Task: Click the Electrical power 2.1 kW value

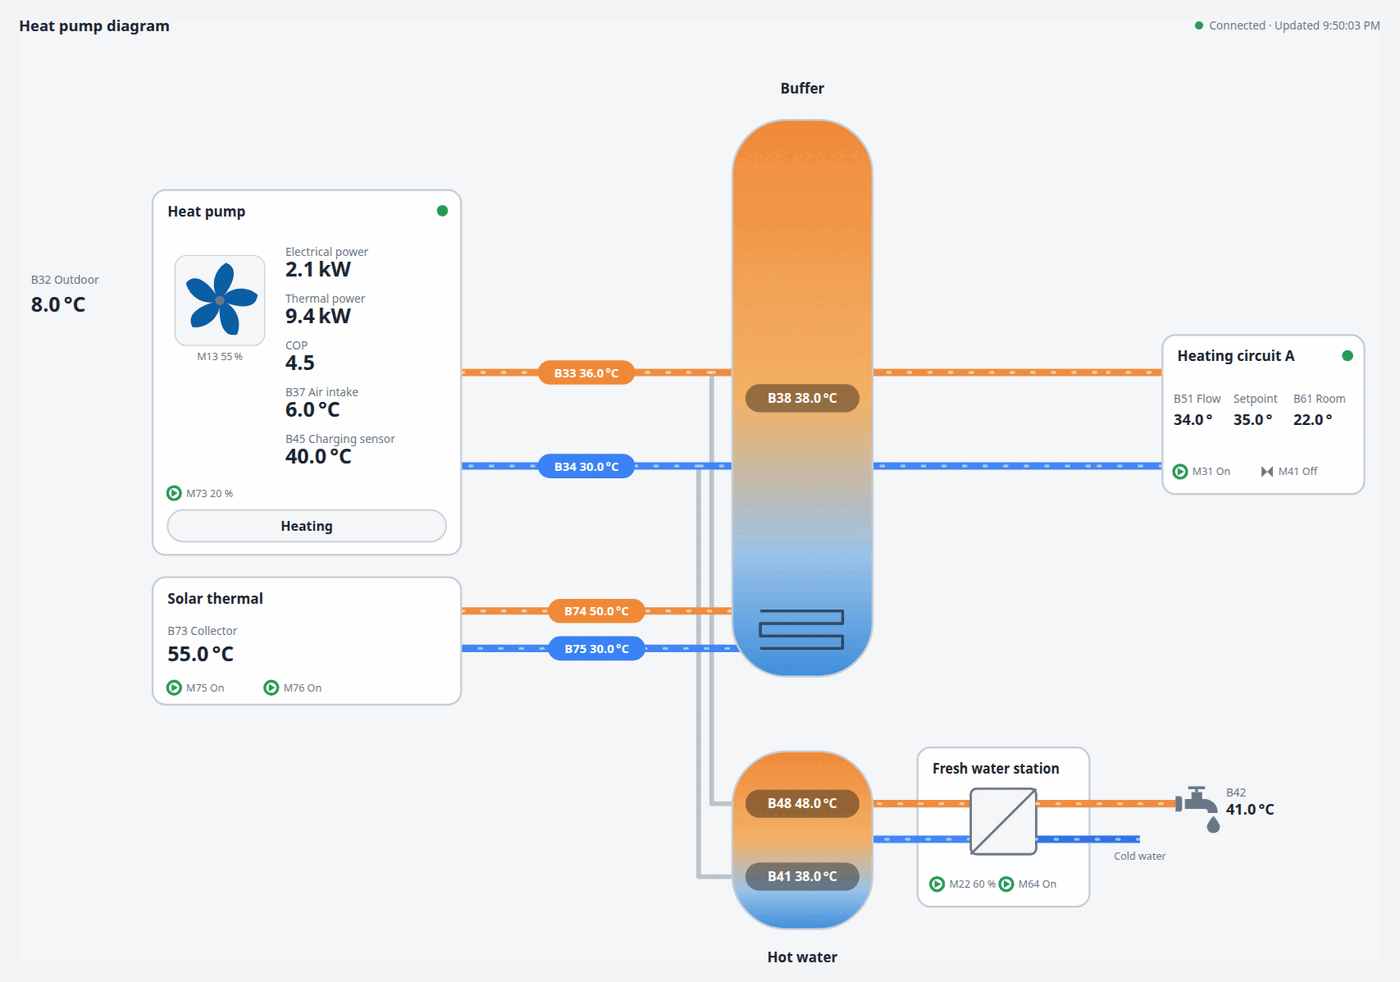Action: (x=318, y=269)
